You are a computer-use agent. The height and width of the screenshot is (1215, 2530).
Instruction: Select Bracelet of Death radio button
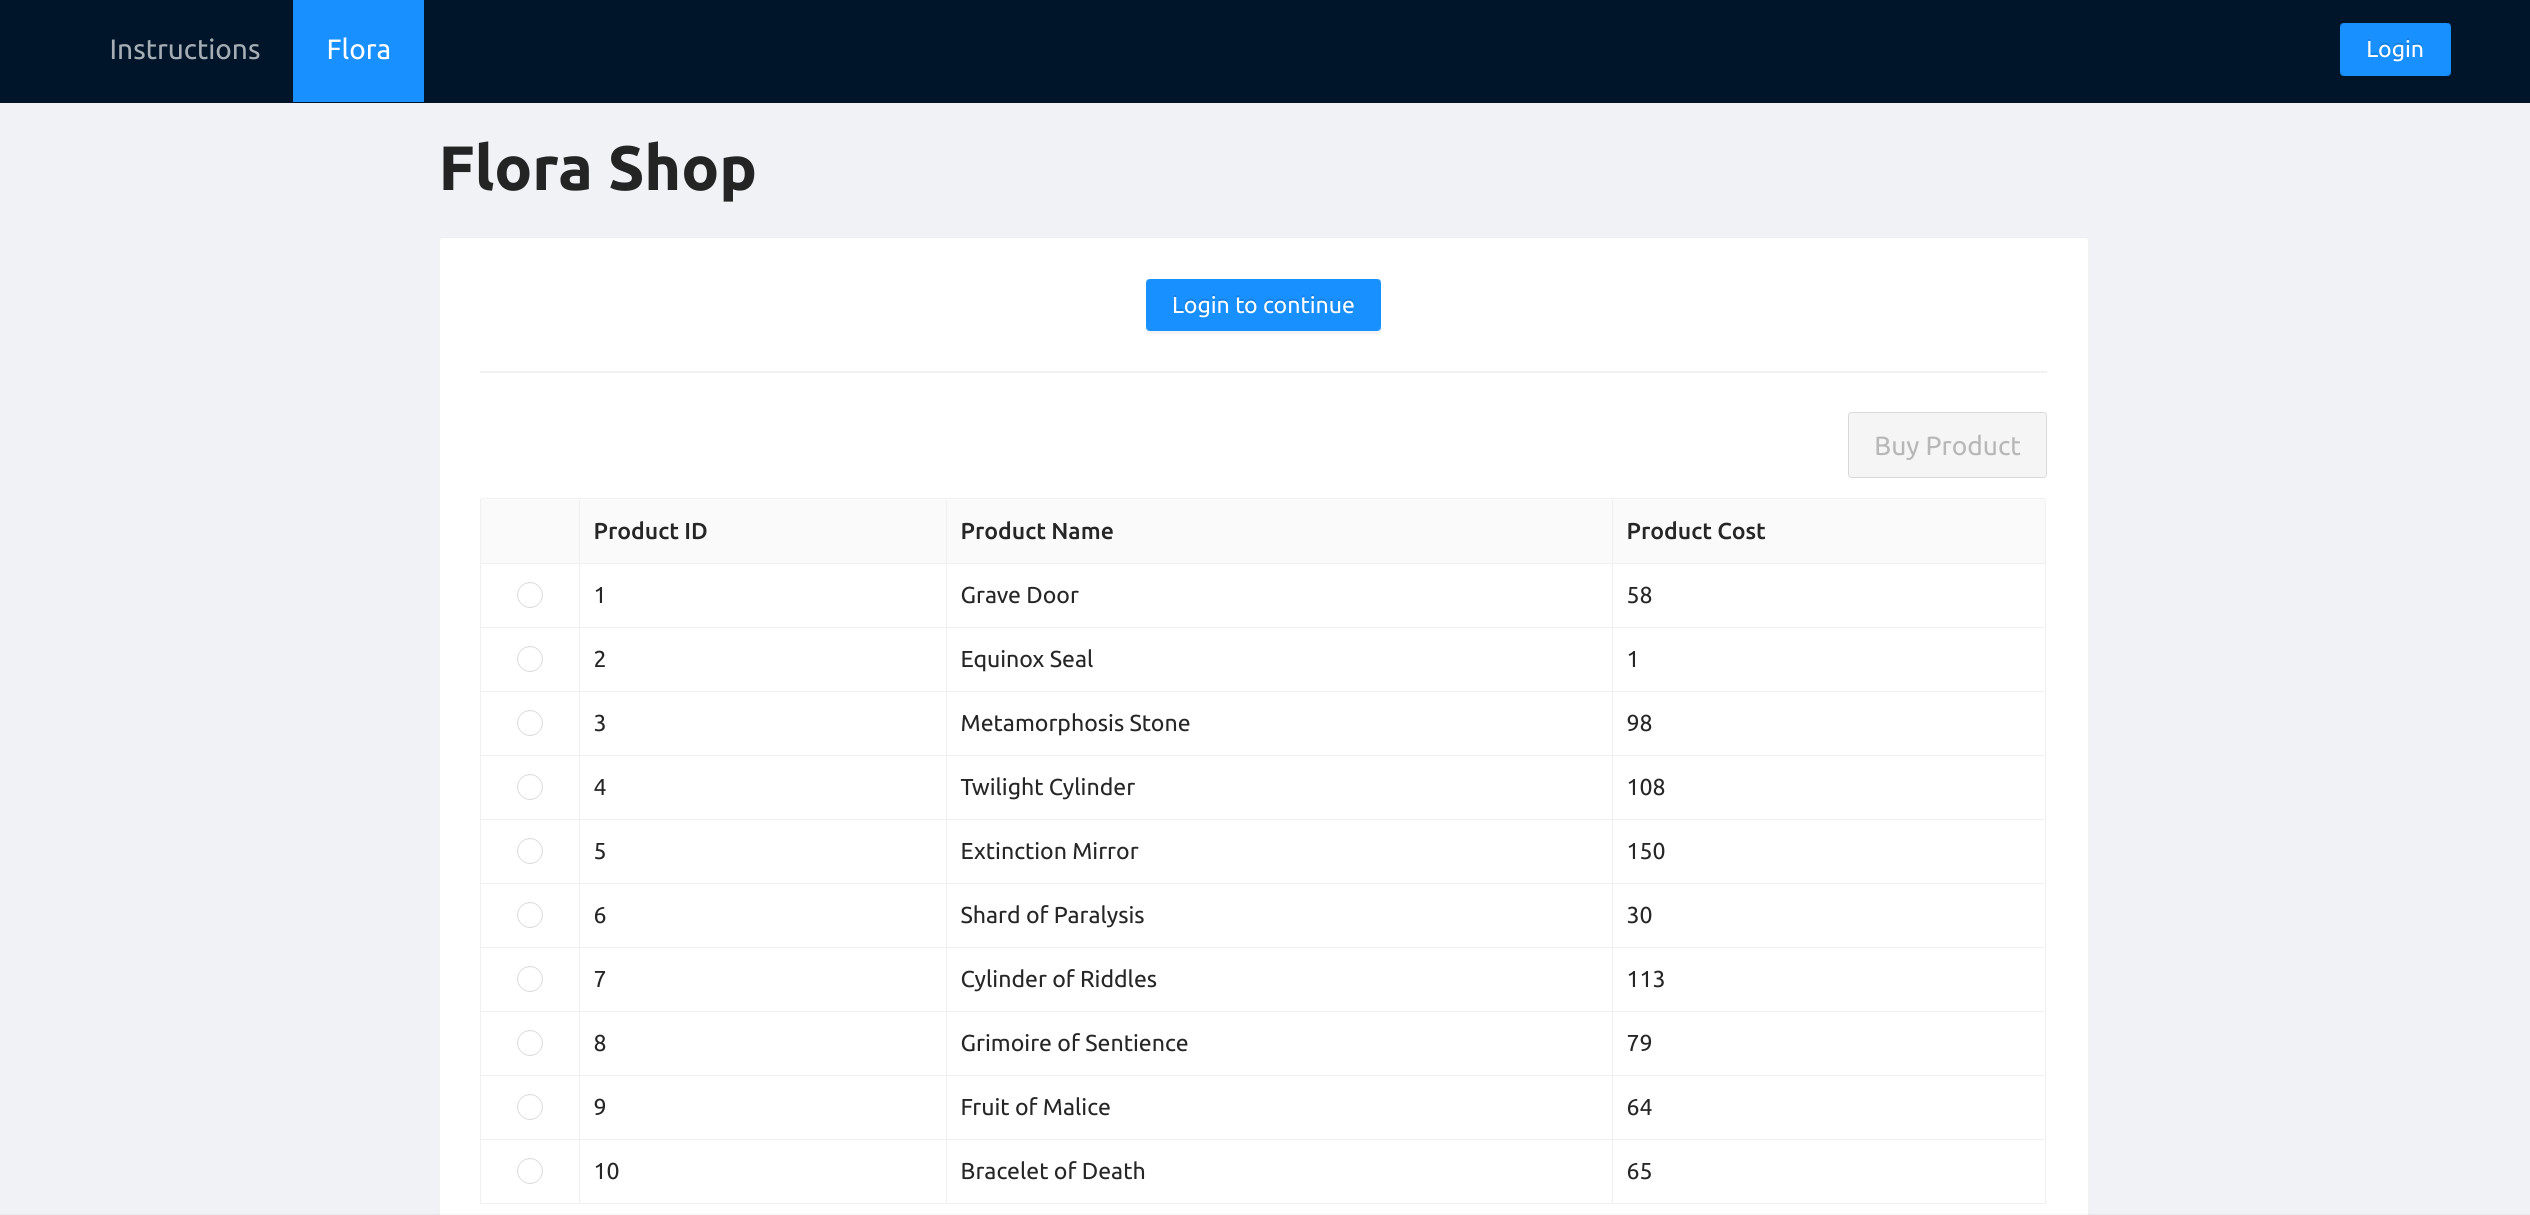tap(530, 1171)
